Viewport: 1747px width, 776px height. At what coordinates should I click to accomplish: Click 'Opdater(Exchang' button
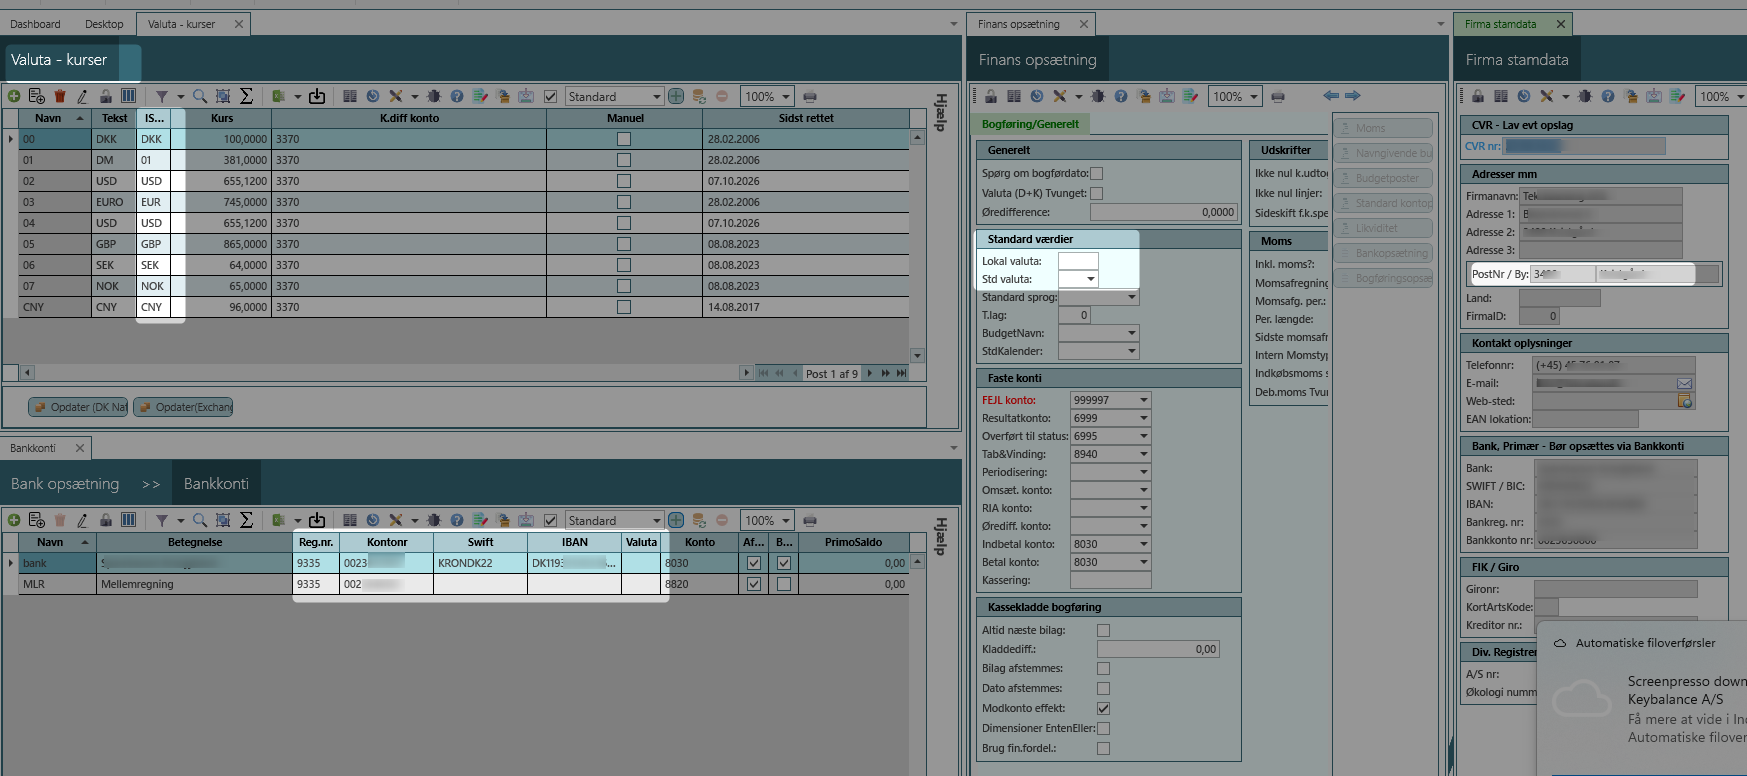click(x=183, y=407)
